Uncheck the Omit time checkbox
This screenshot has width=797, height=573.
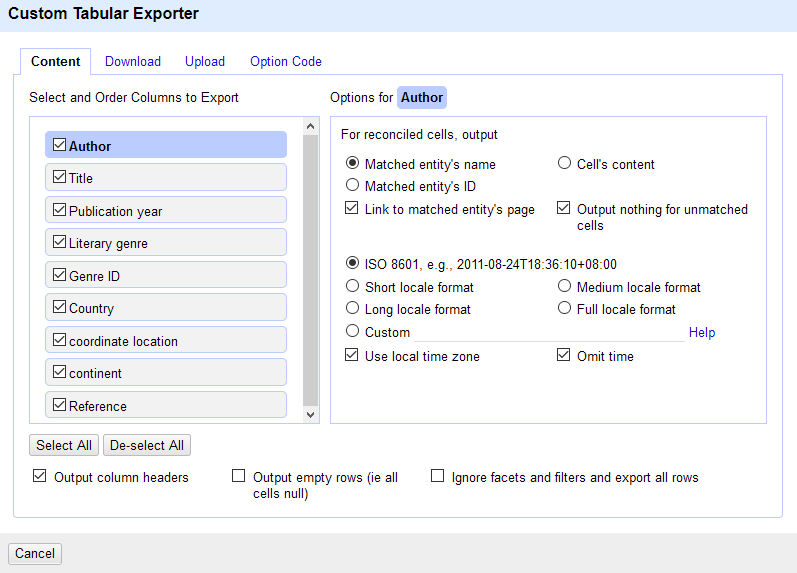(x=564, y=355)
